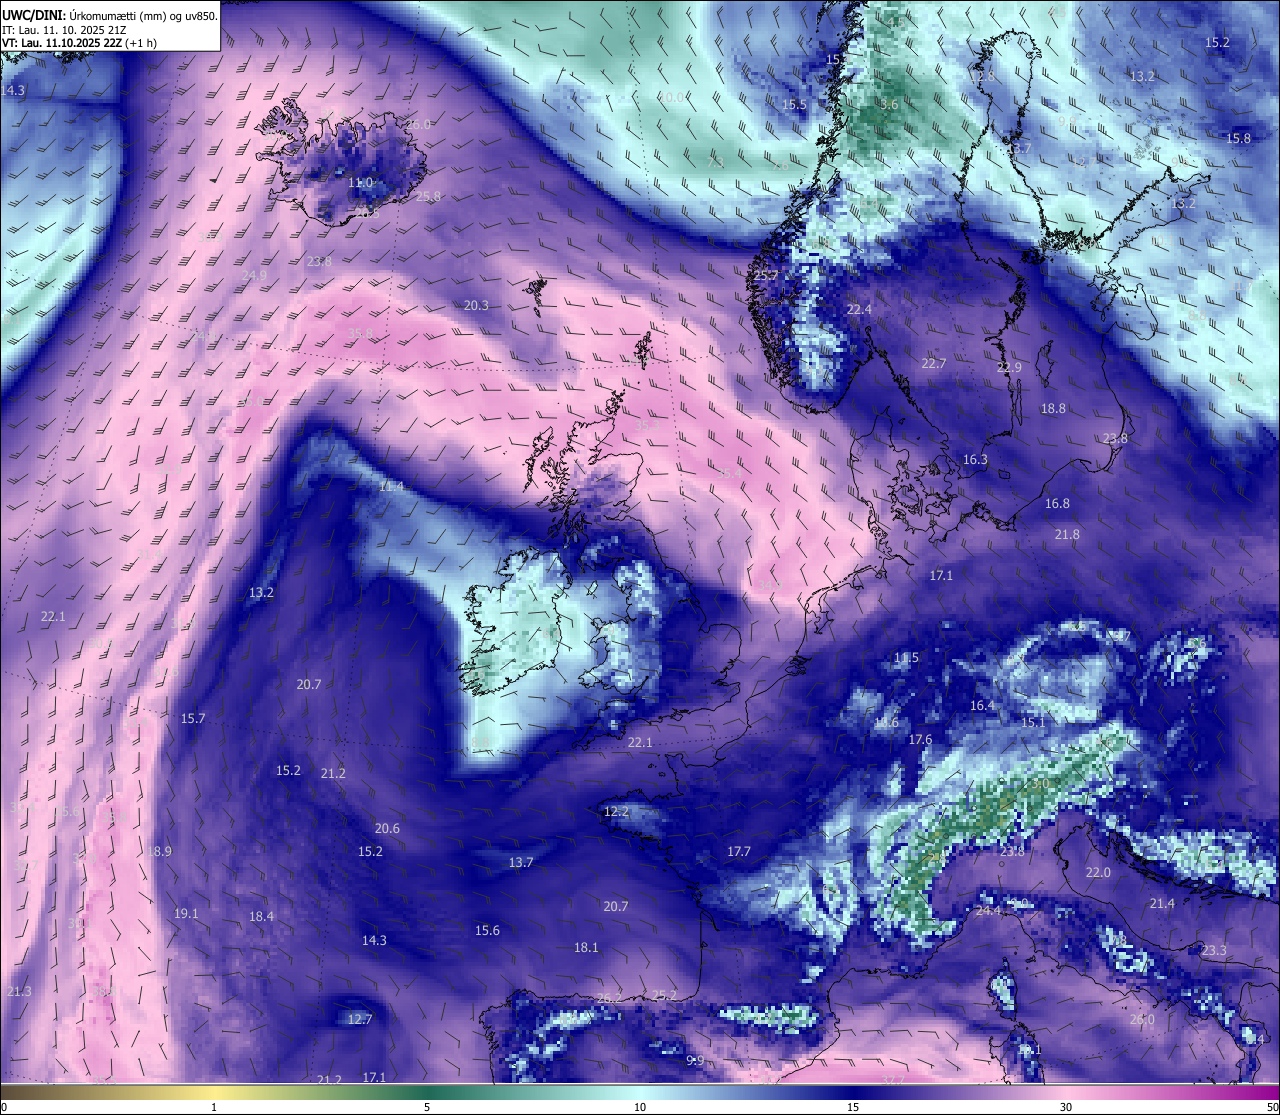1280x1115 pixels.
Task: Click the 22.4 value over southern Norway
Action: [x=859, y=310]
